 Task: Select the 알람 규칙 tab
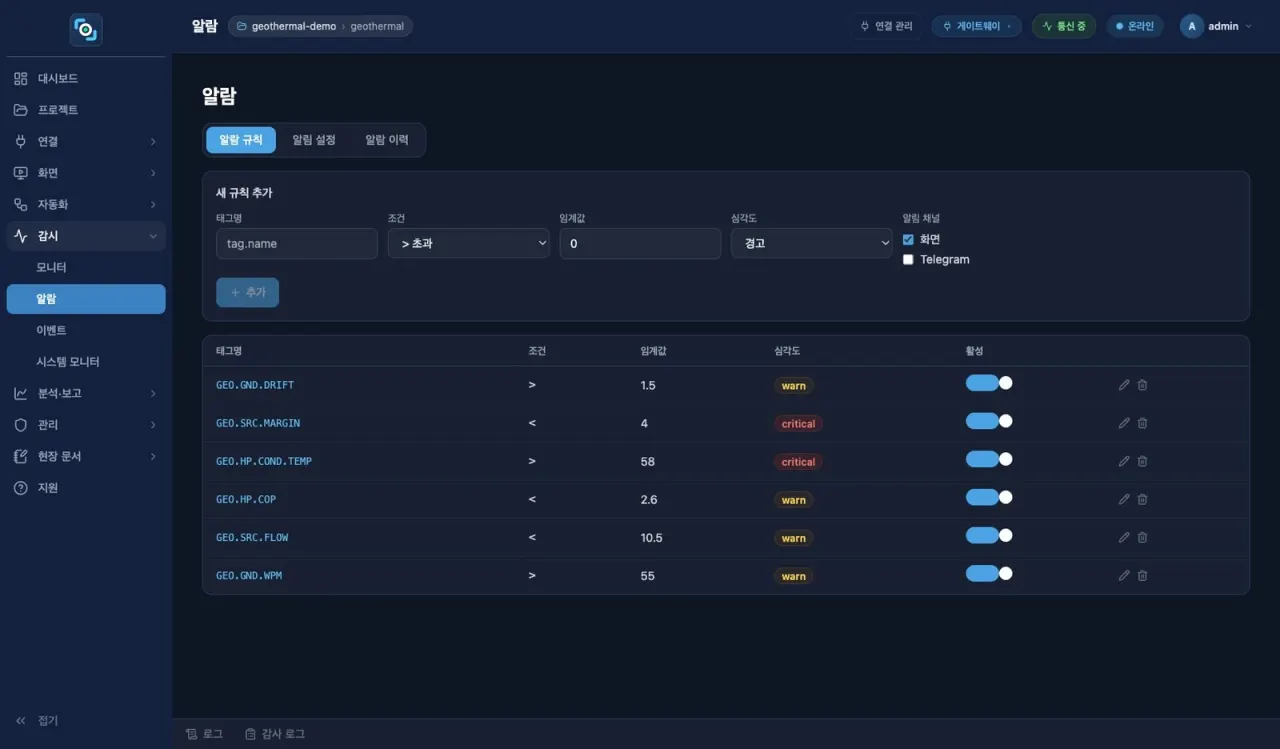point(241,140)
